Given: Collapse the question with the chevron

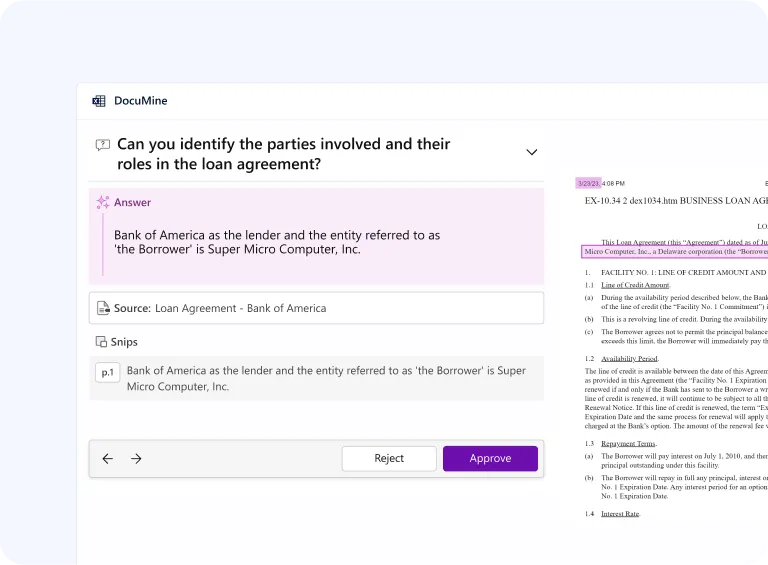Looking at the screenshot, I should tap(531, 152).
